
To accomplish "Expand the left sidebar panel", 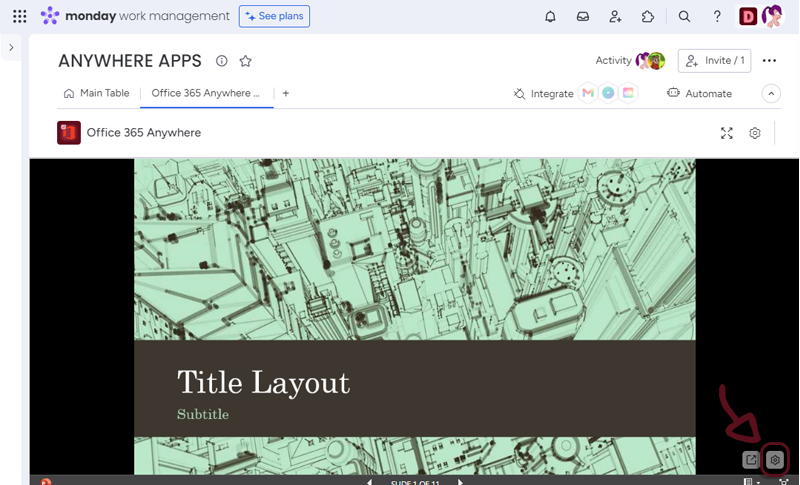I will tap(11, 47).
